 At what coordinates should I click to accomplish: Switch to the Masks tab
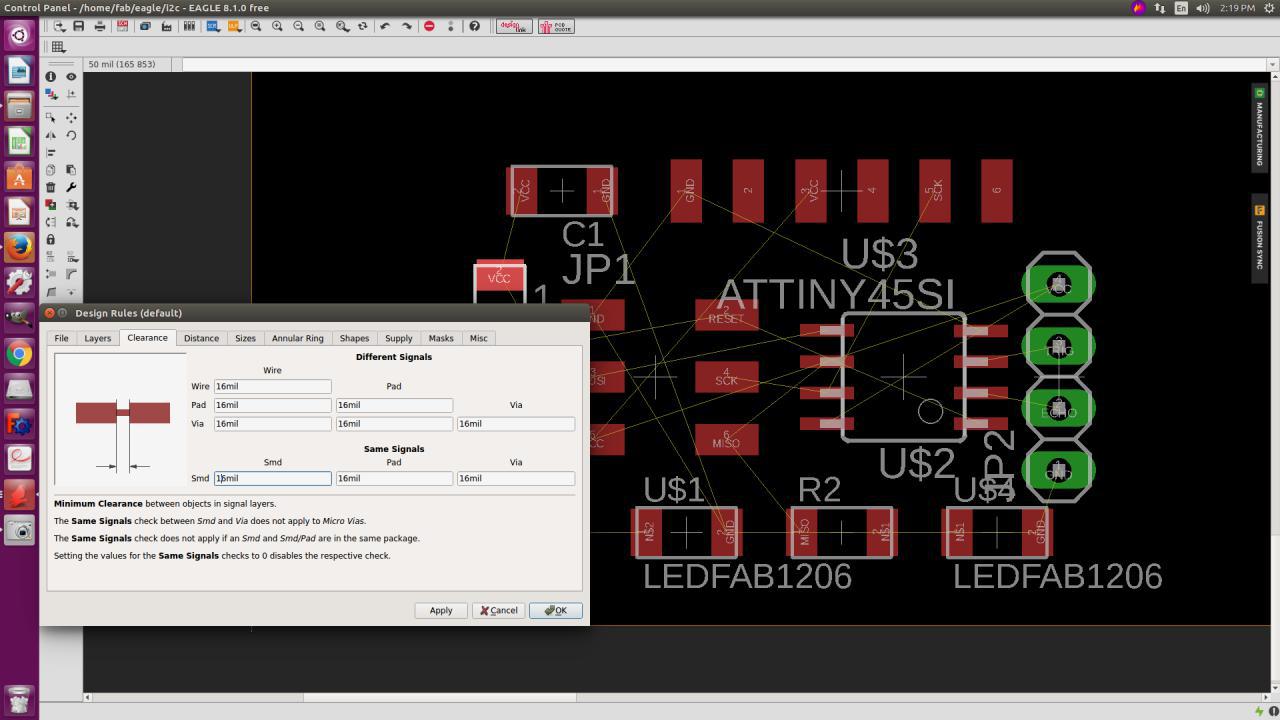point(441,338)
